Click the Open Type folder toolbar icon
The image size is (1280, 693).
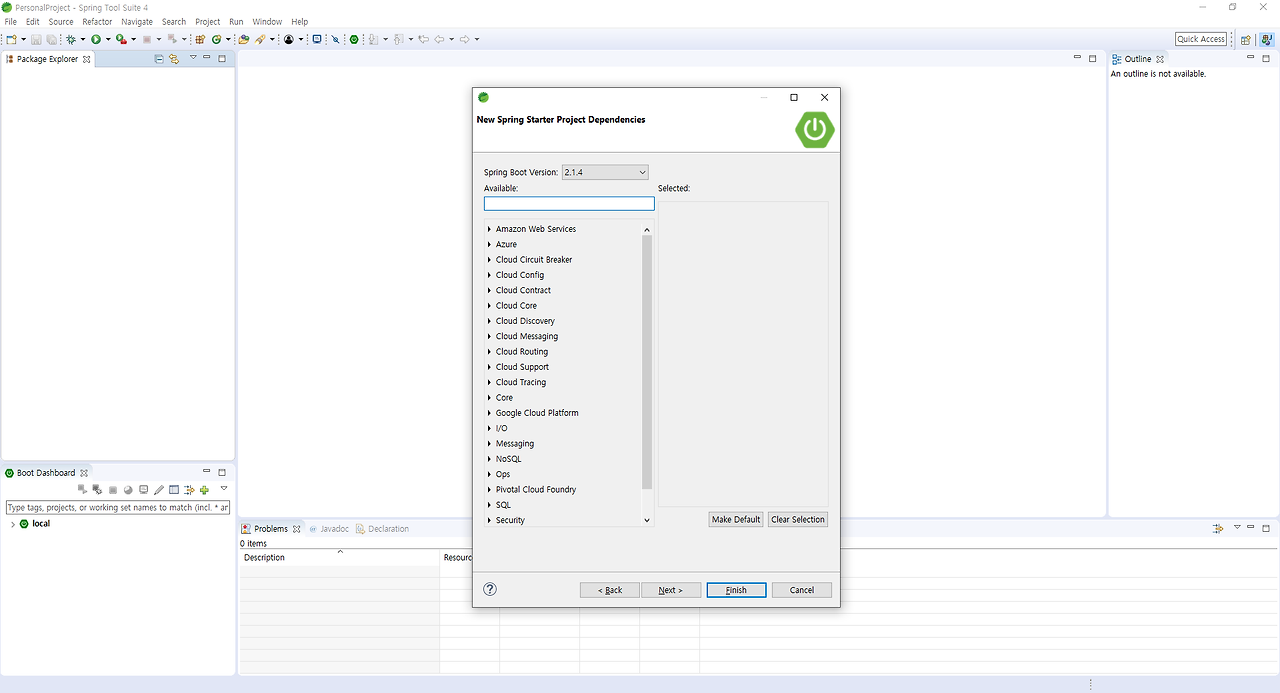point(243,39)
